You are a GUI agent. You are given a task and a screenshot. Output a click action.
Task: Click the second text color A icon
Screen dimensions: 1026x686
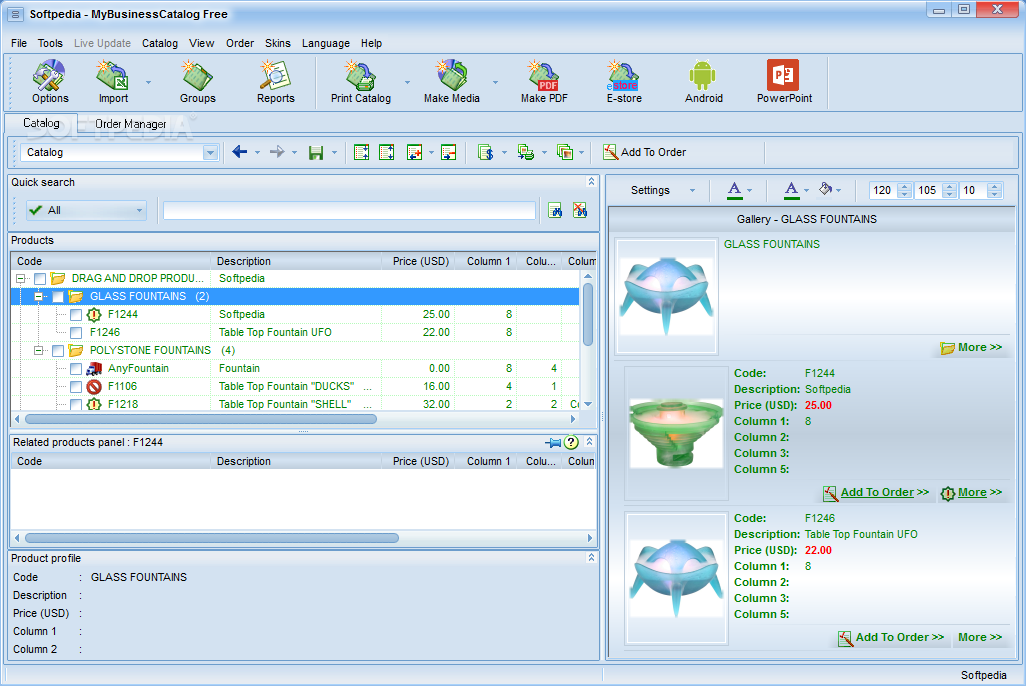point(792,190)
